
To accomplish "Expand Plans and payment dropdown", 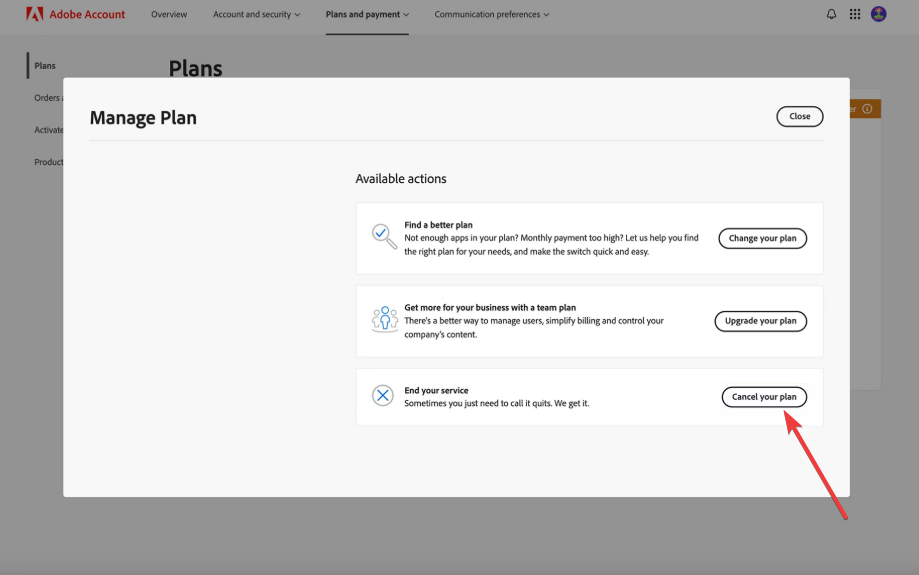I will (367, 15).
